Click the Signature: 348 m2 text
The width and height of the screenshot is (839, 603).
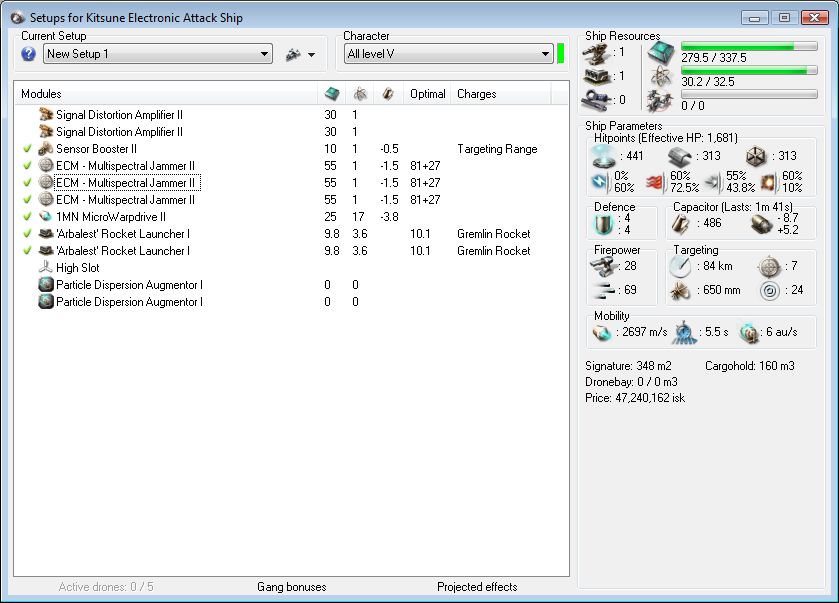click(x=628, y=366)
